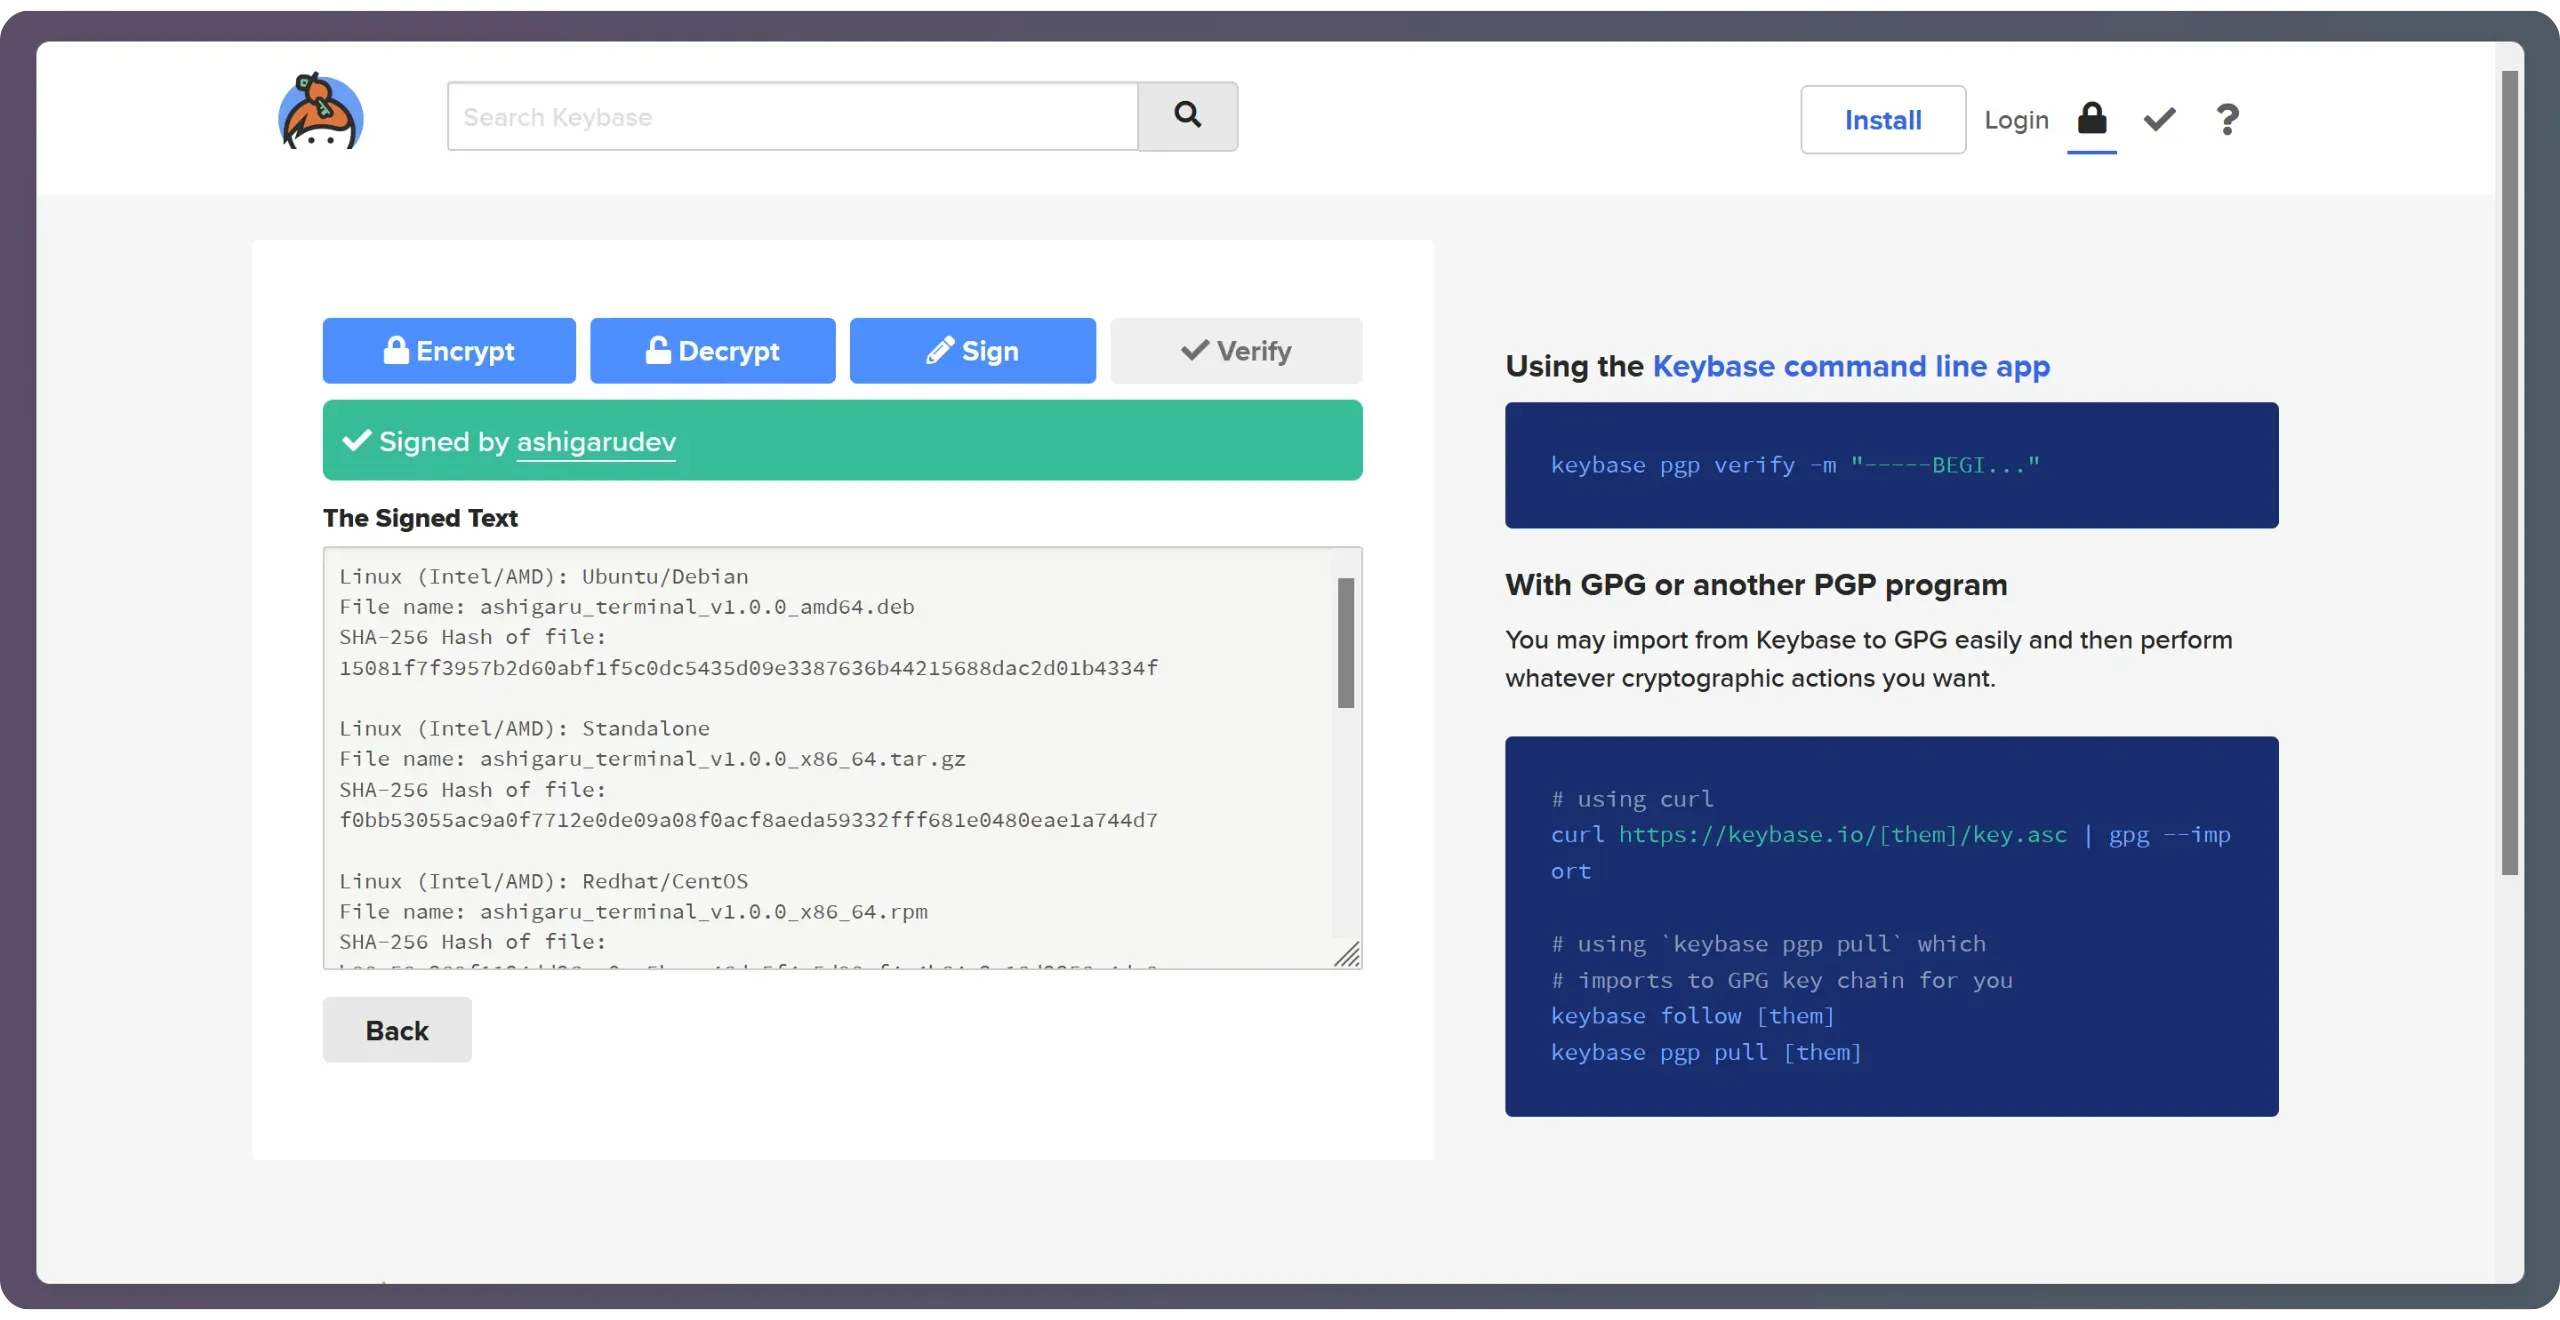Click the Keybase mascot logo
2560x1320 pixels.
(x=320, y=114)
